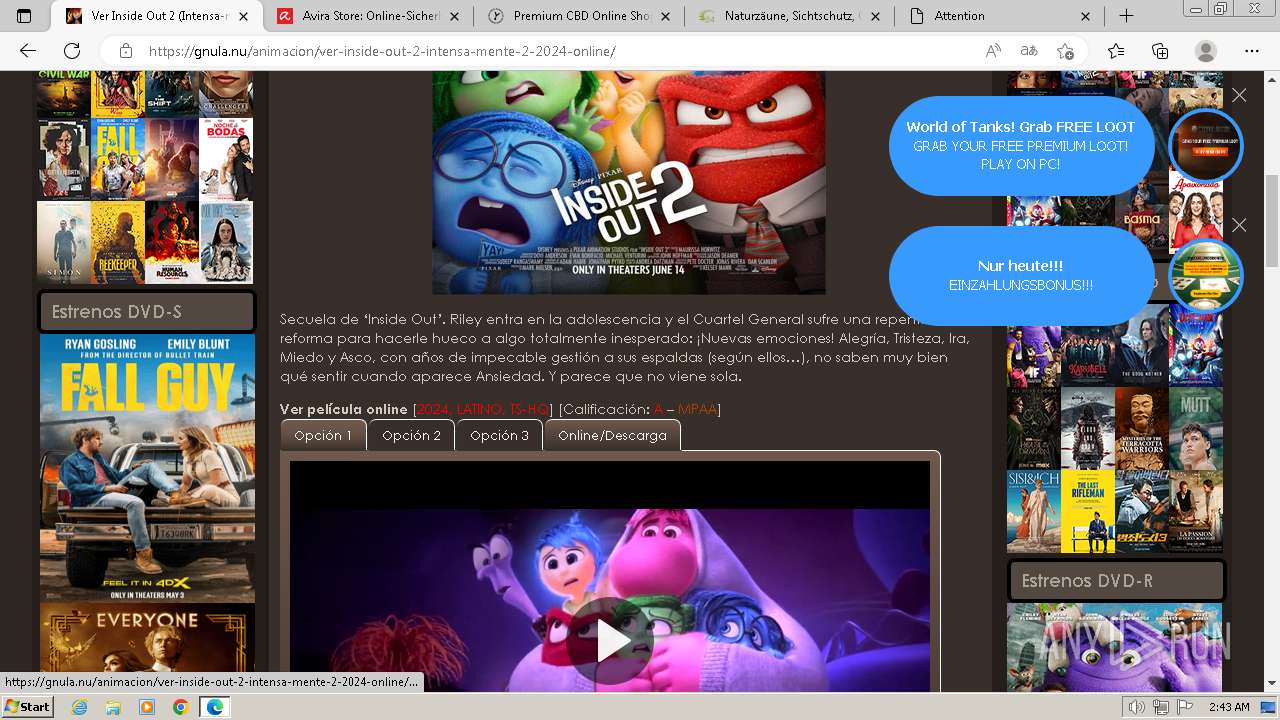Open the network icon in the system tray
This screenshot has height=720, width=1280.
[x=1161, y=707]
